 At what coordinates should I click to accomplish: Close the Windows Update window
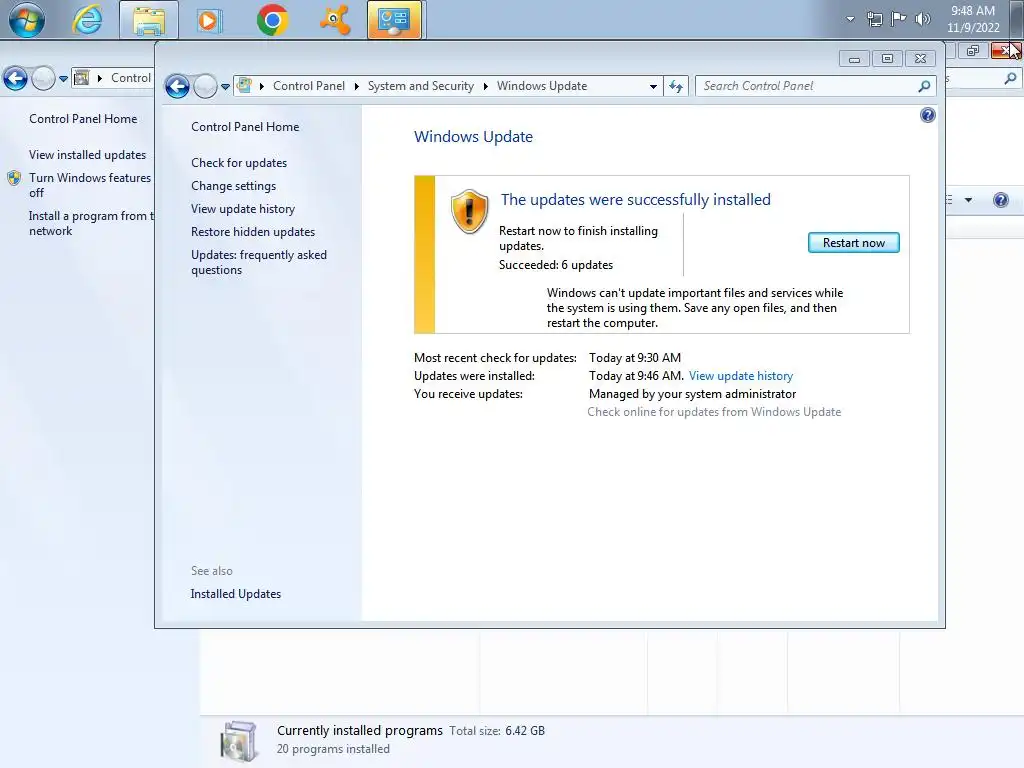pos(920,59)
